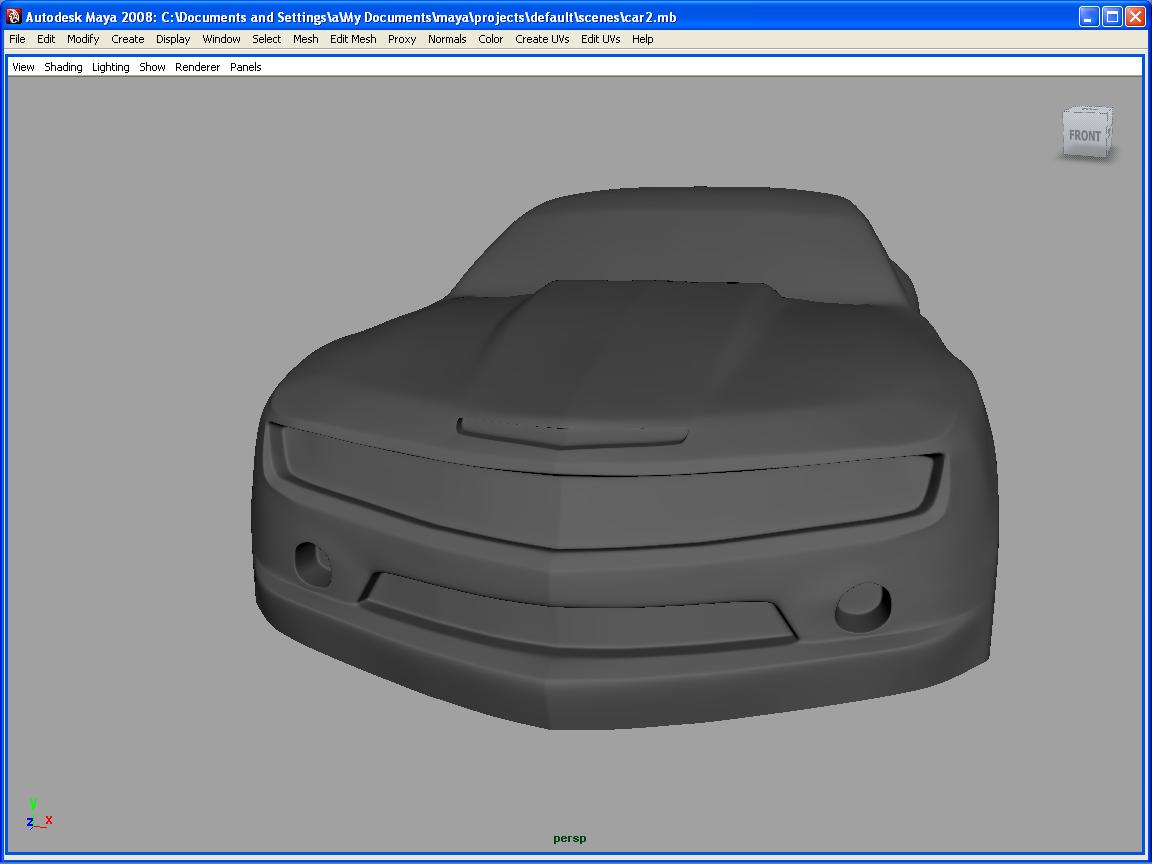This screenshot has width=1152, height=864.
Task: Open the viewport Lighting menu
Action: tap(110, 67)
